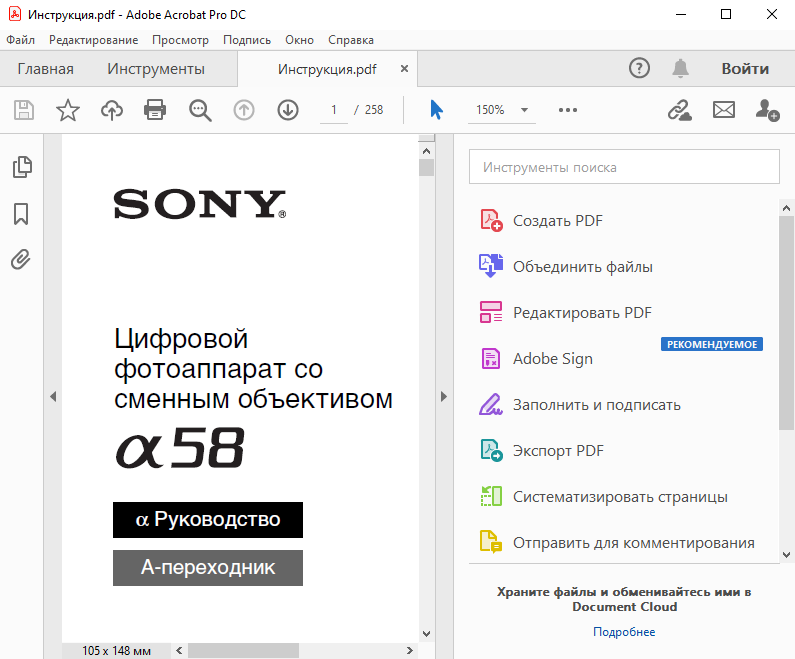Click the Войти sign-in button
795x659 pixels.
tap(745, 68)
